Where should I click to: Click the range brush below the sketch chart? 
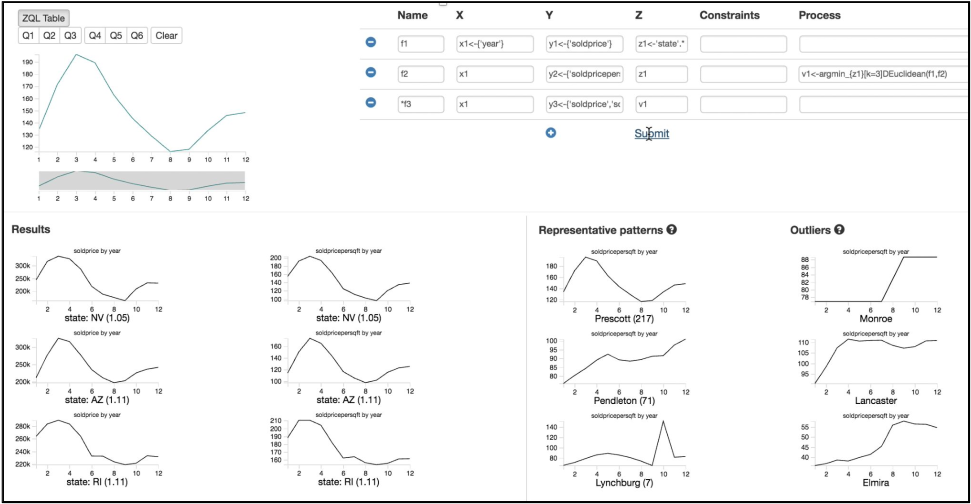(142, 179)
